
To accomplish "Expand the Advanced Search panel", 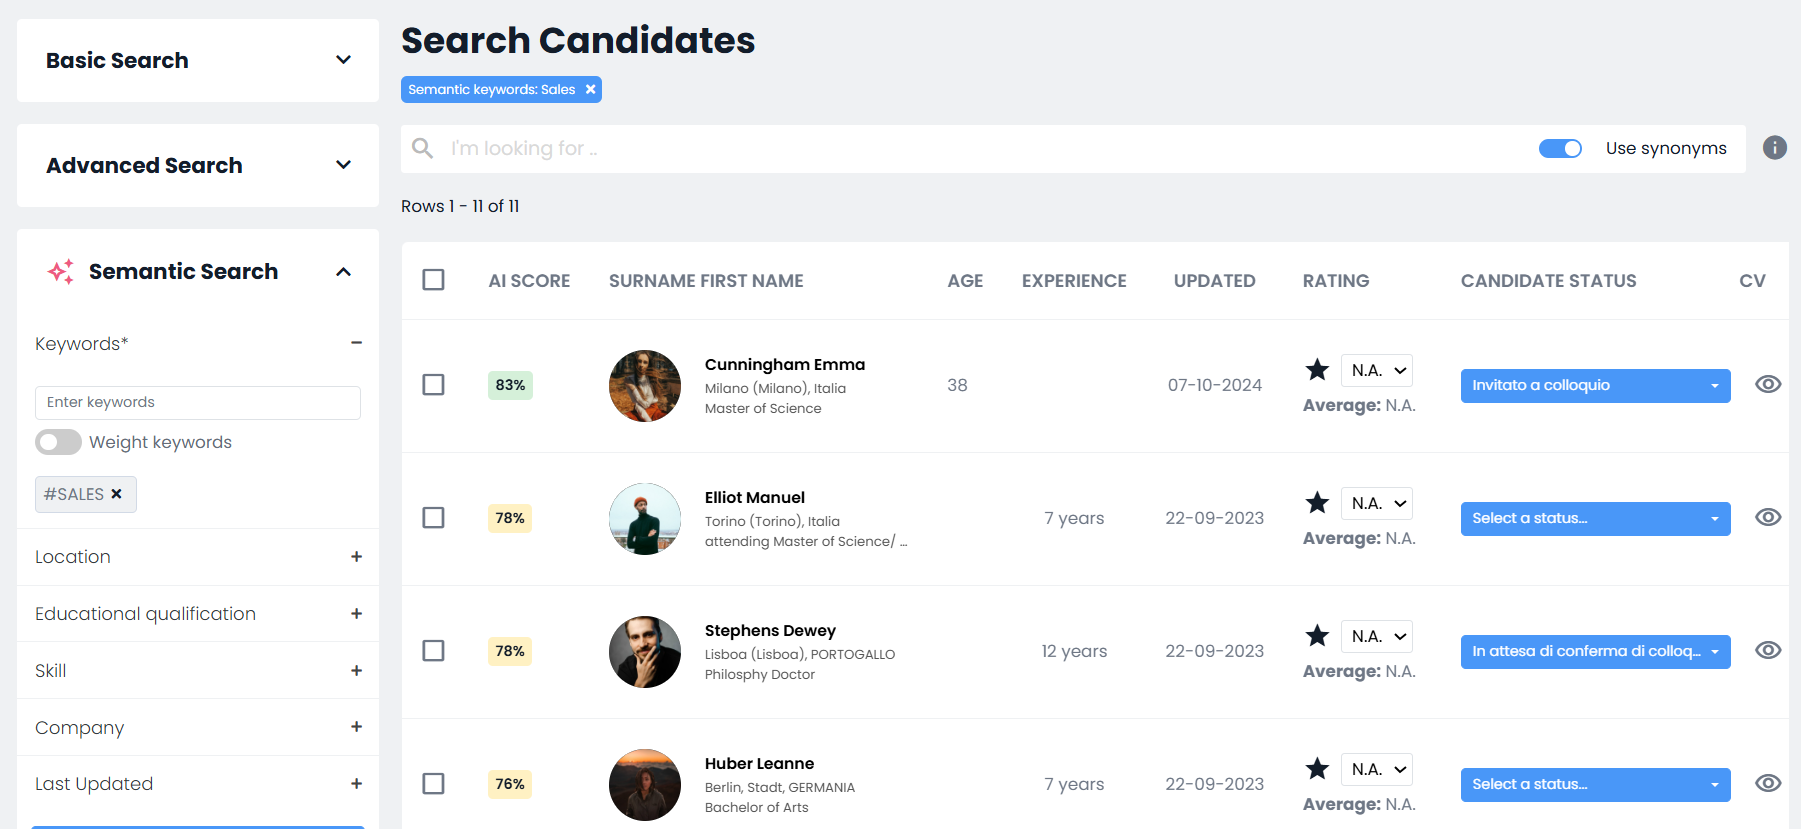I will (343, 165).
